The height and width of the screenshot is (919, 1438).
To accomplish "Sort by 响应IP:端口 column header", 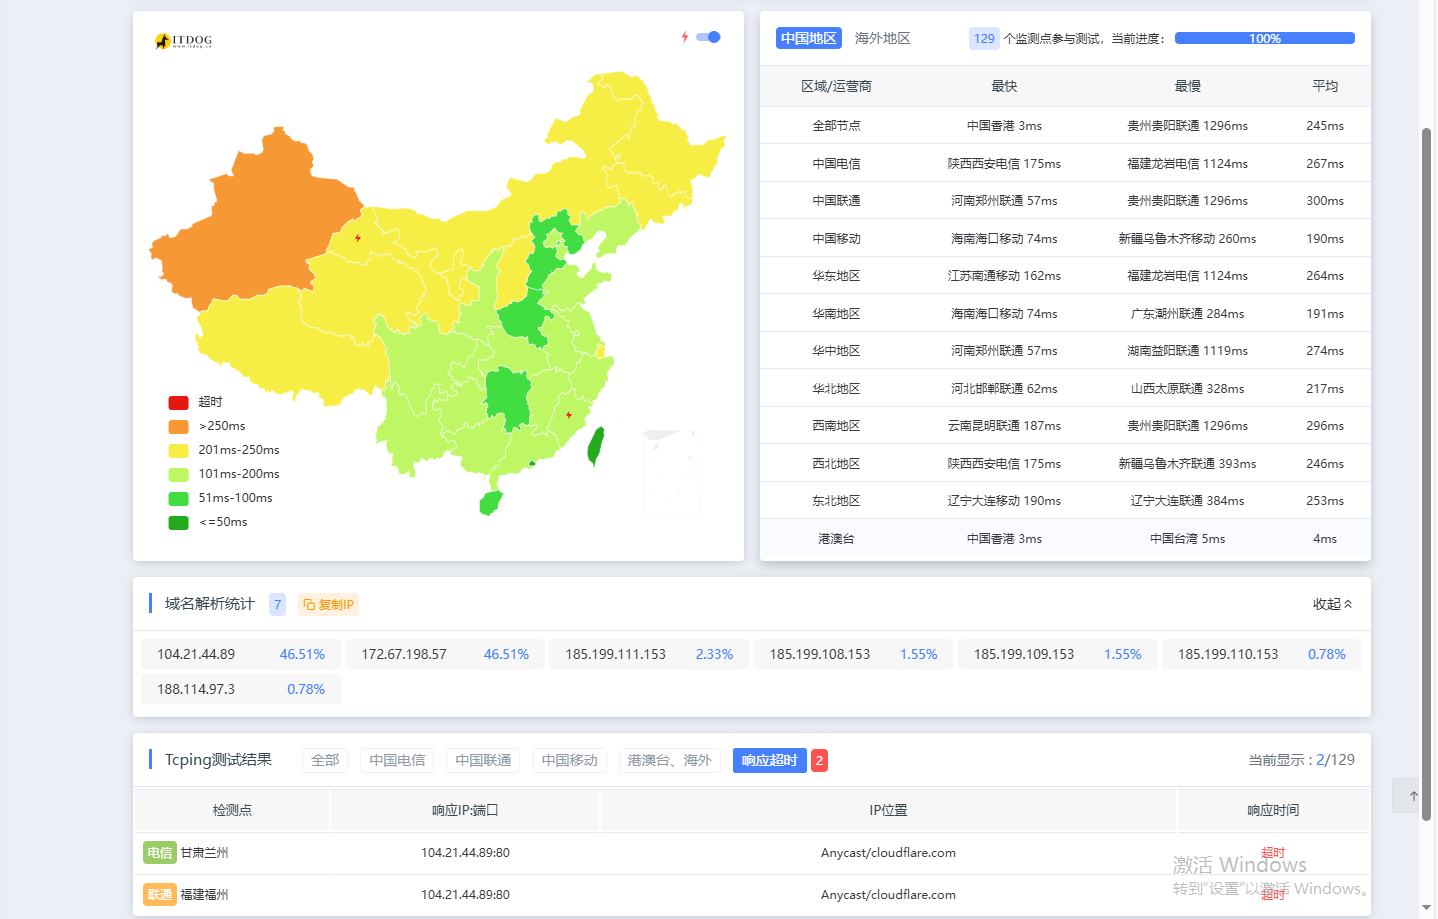I will coord(465,810).
